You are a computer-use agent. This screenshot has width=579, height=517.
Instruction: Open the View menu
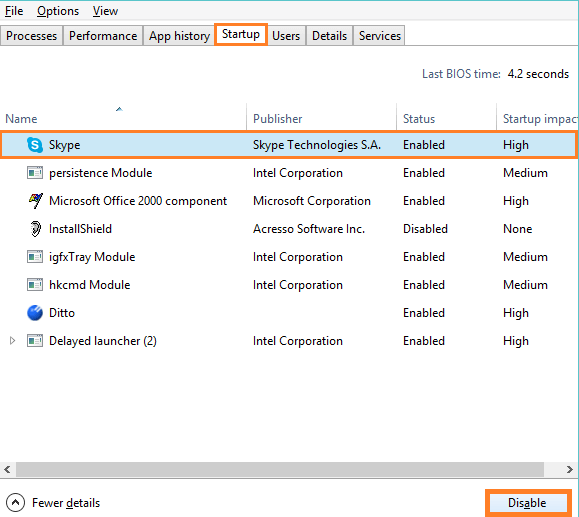coord(105,11)
